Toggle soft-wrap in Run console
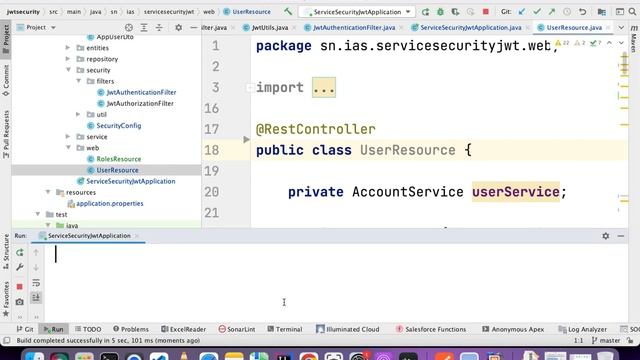 (x=36, y=282)
